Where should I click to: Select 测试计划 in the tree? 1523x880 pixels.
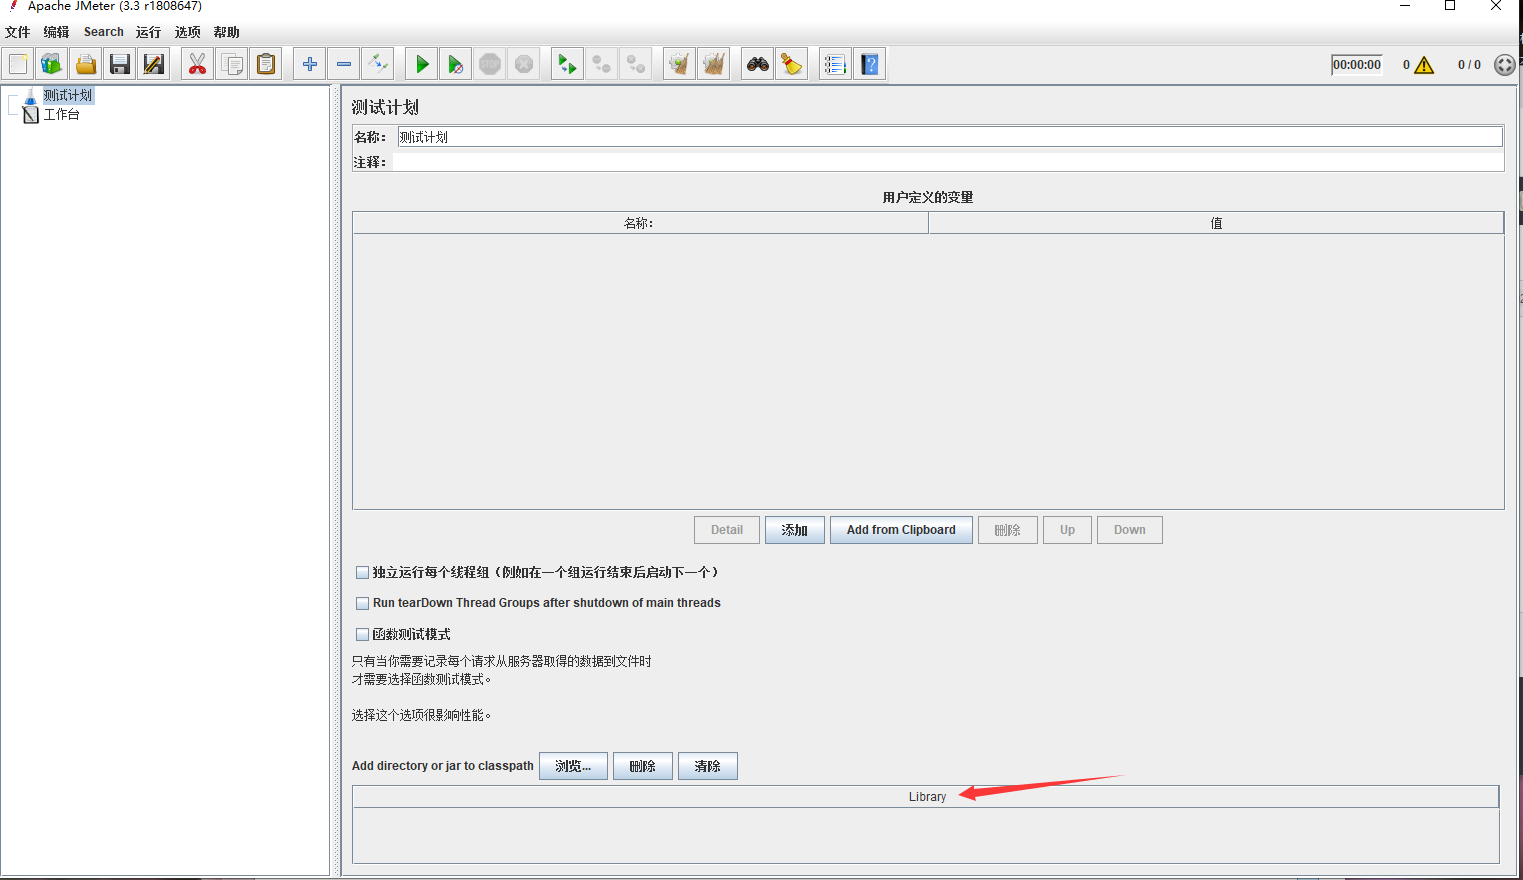(66, 95)
